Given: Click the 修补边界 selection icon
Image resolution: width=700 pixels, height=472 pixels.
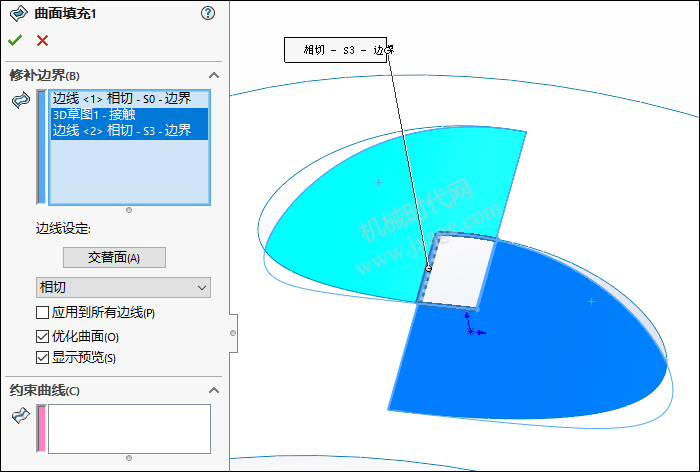Looking at the screenshot, I should coord(21,100).
